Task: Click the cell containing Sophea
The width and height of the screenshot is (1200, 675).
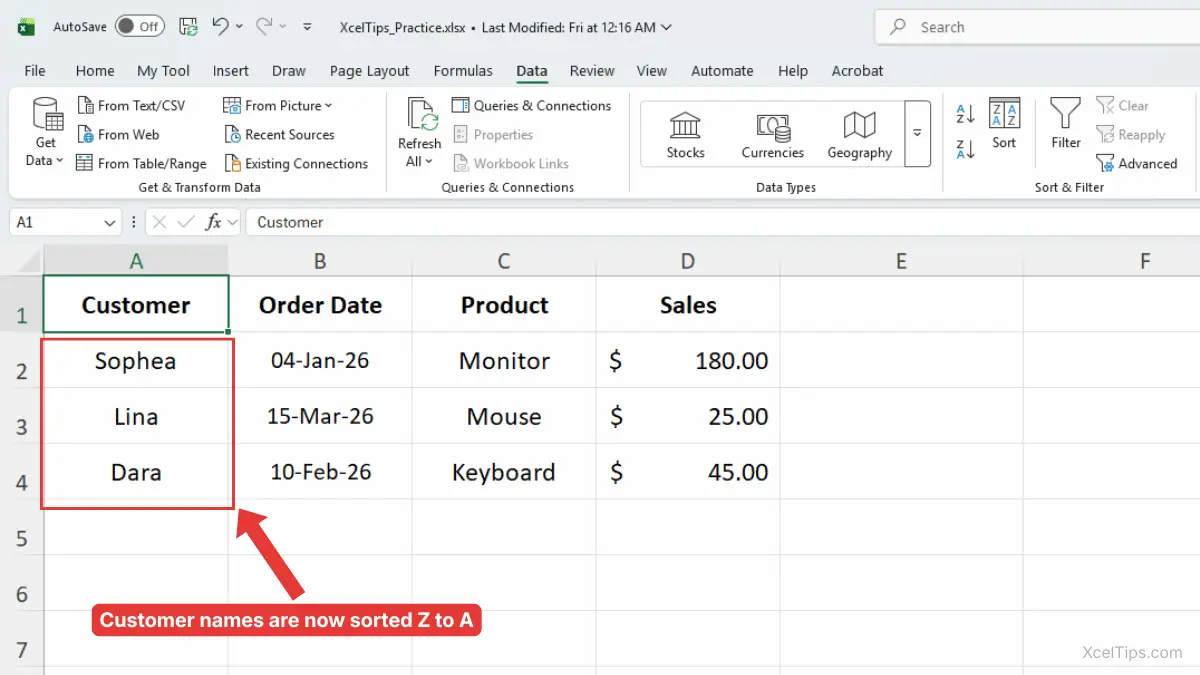Action: click(136, 361)
